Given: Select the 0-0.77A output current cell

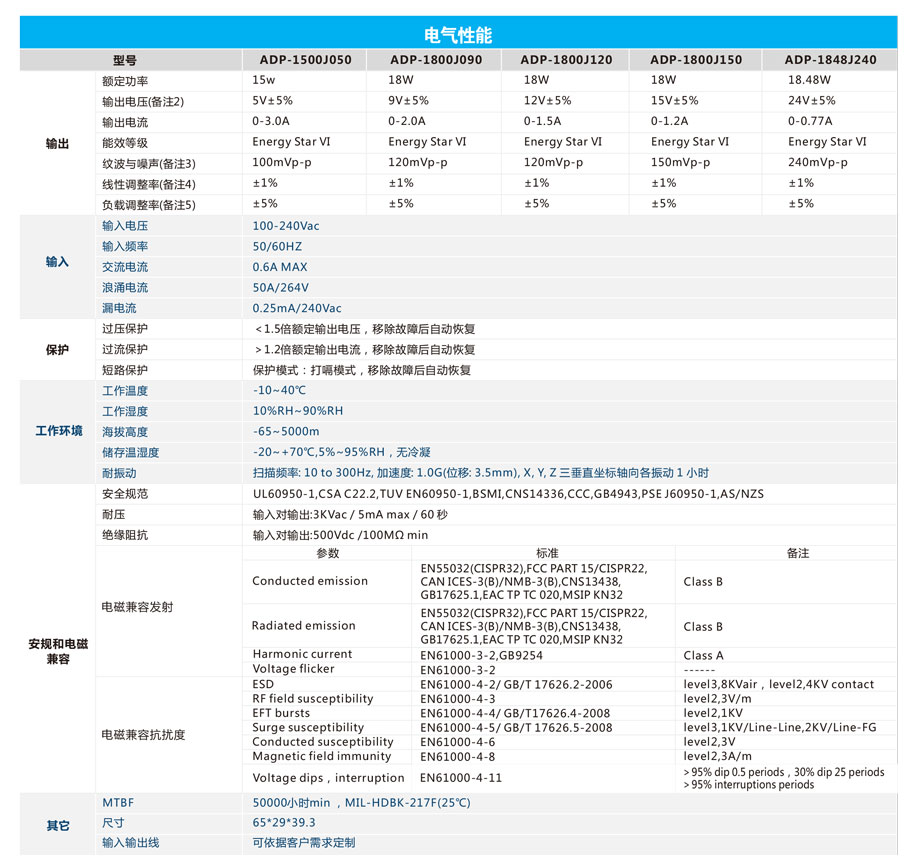Looking at the screenshot, I should click(810, 121).
